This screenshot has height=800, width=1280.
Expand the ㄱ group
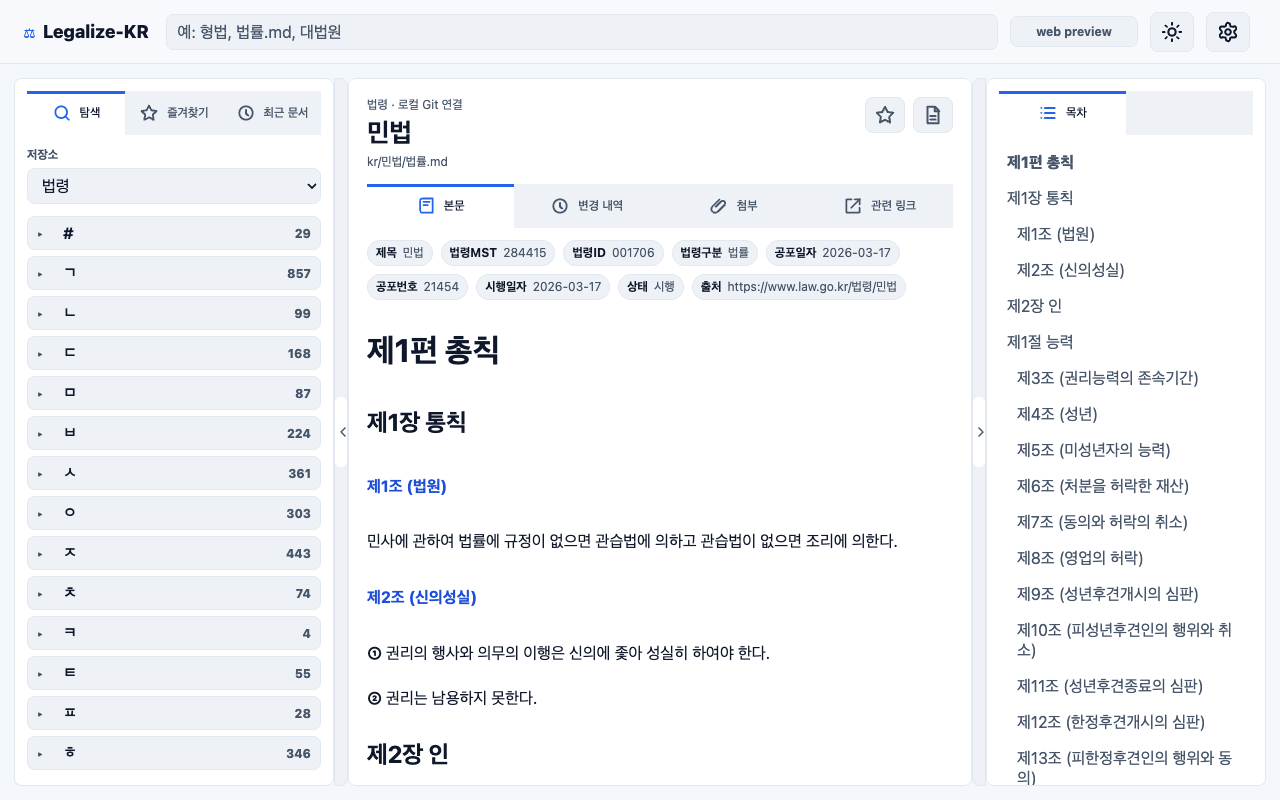click(x=174, y=273)
